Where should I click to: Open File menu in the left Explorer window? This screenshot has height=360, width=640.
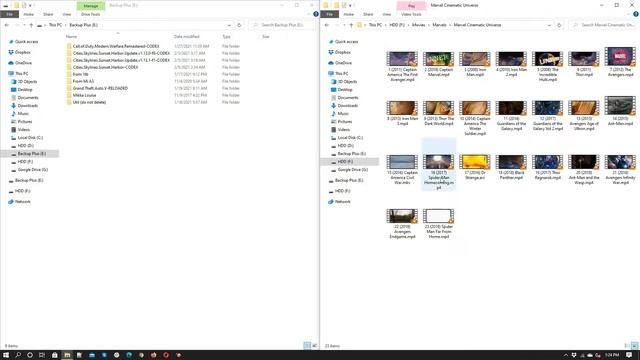coord(9,14)
